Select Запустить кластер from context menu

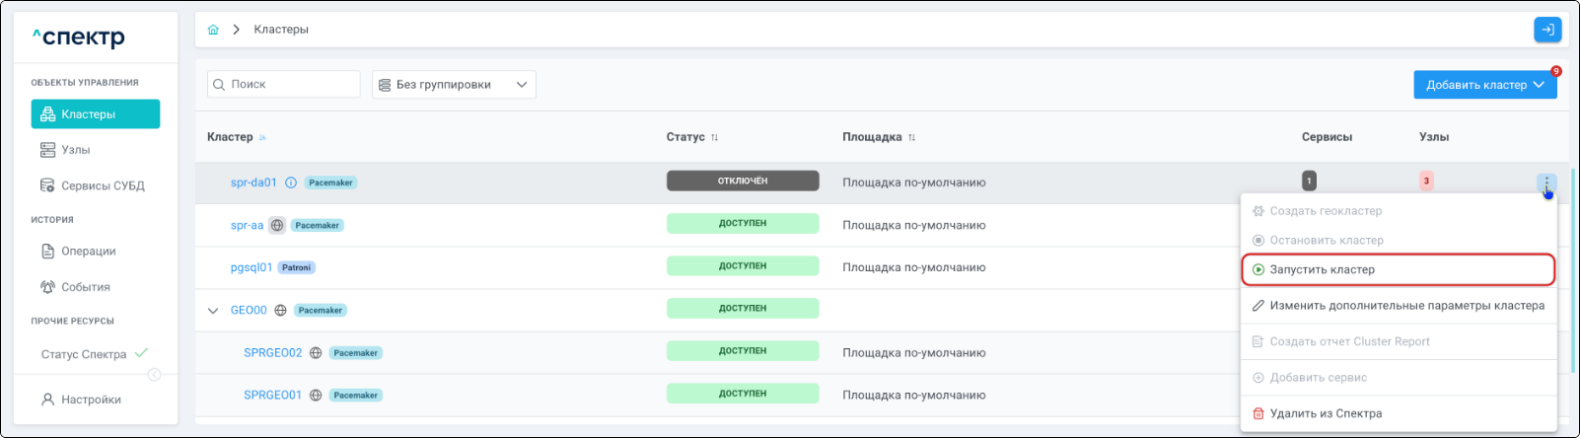(x=1321, y=269)
